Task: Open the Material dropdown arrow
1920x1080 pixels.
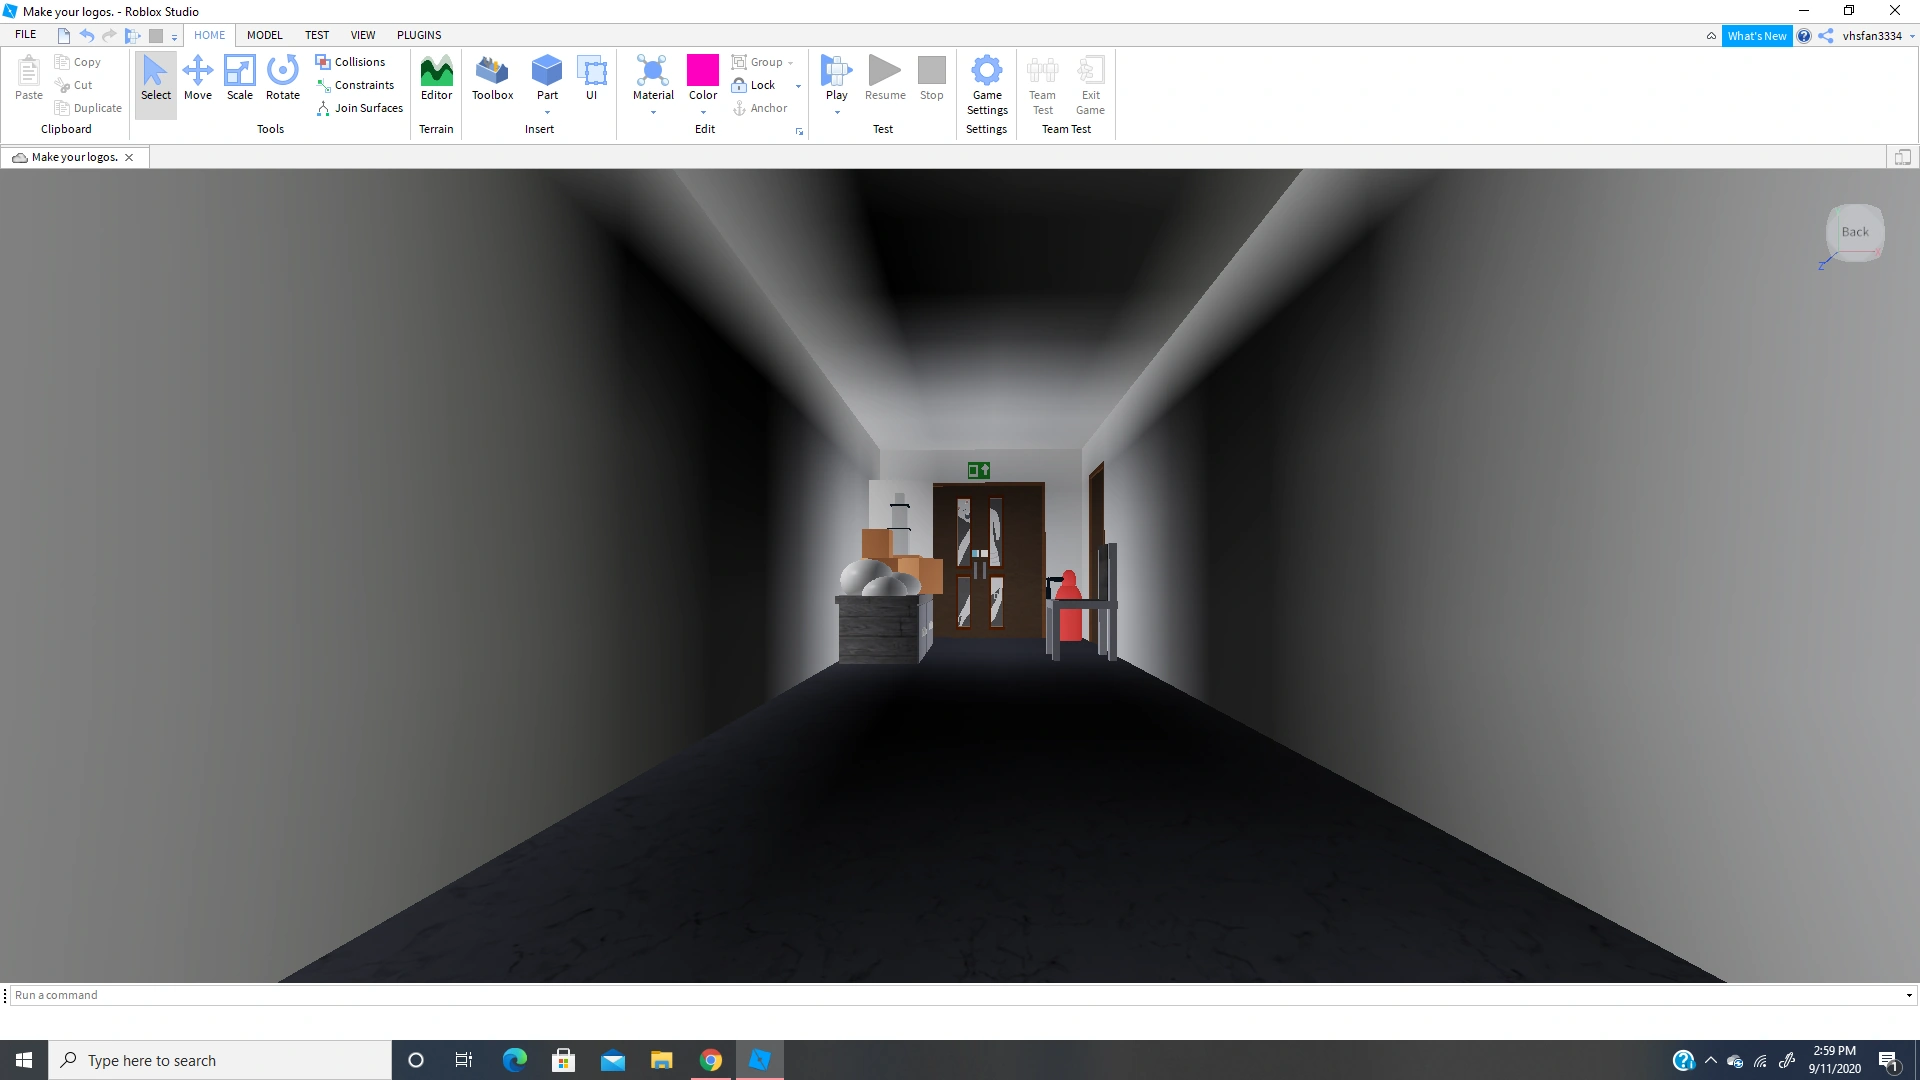Action: (653, 112)
